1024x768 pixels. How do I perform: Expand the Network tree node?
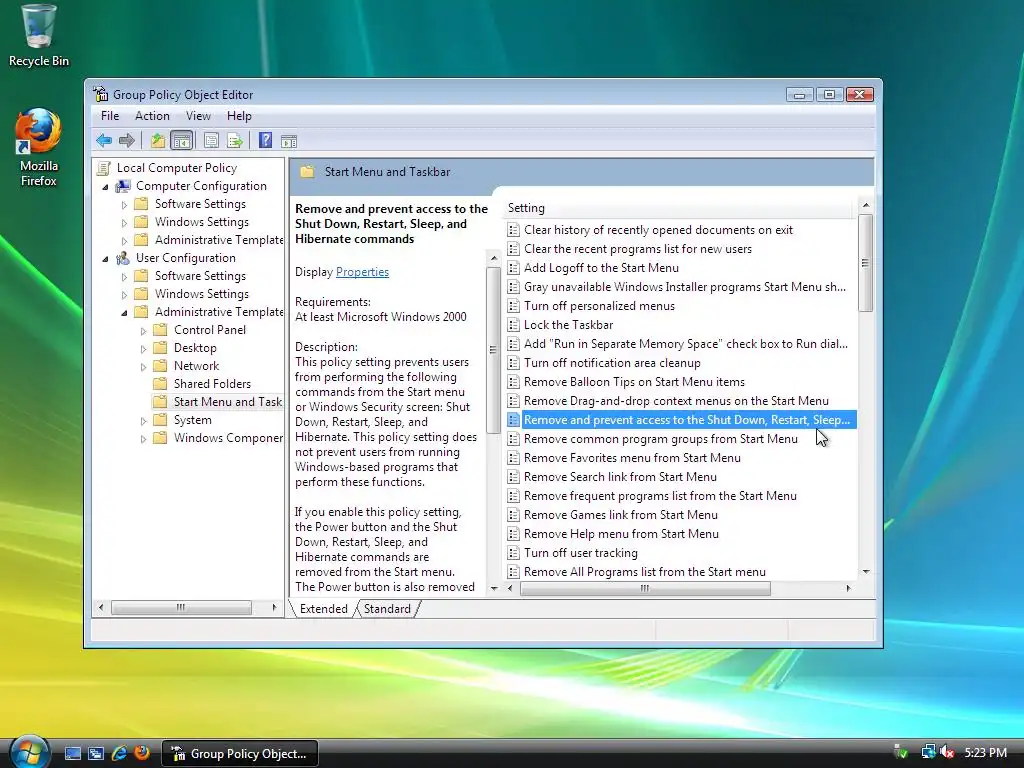click(143, 366)
